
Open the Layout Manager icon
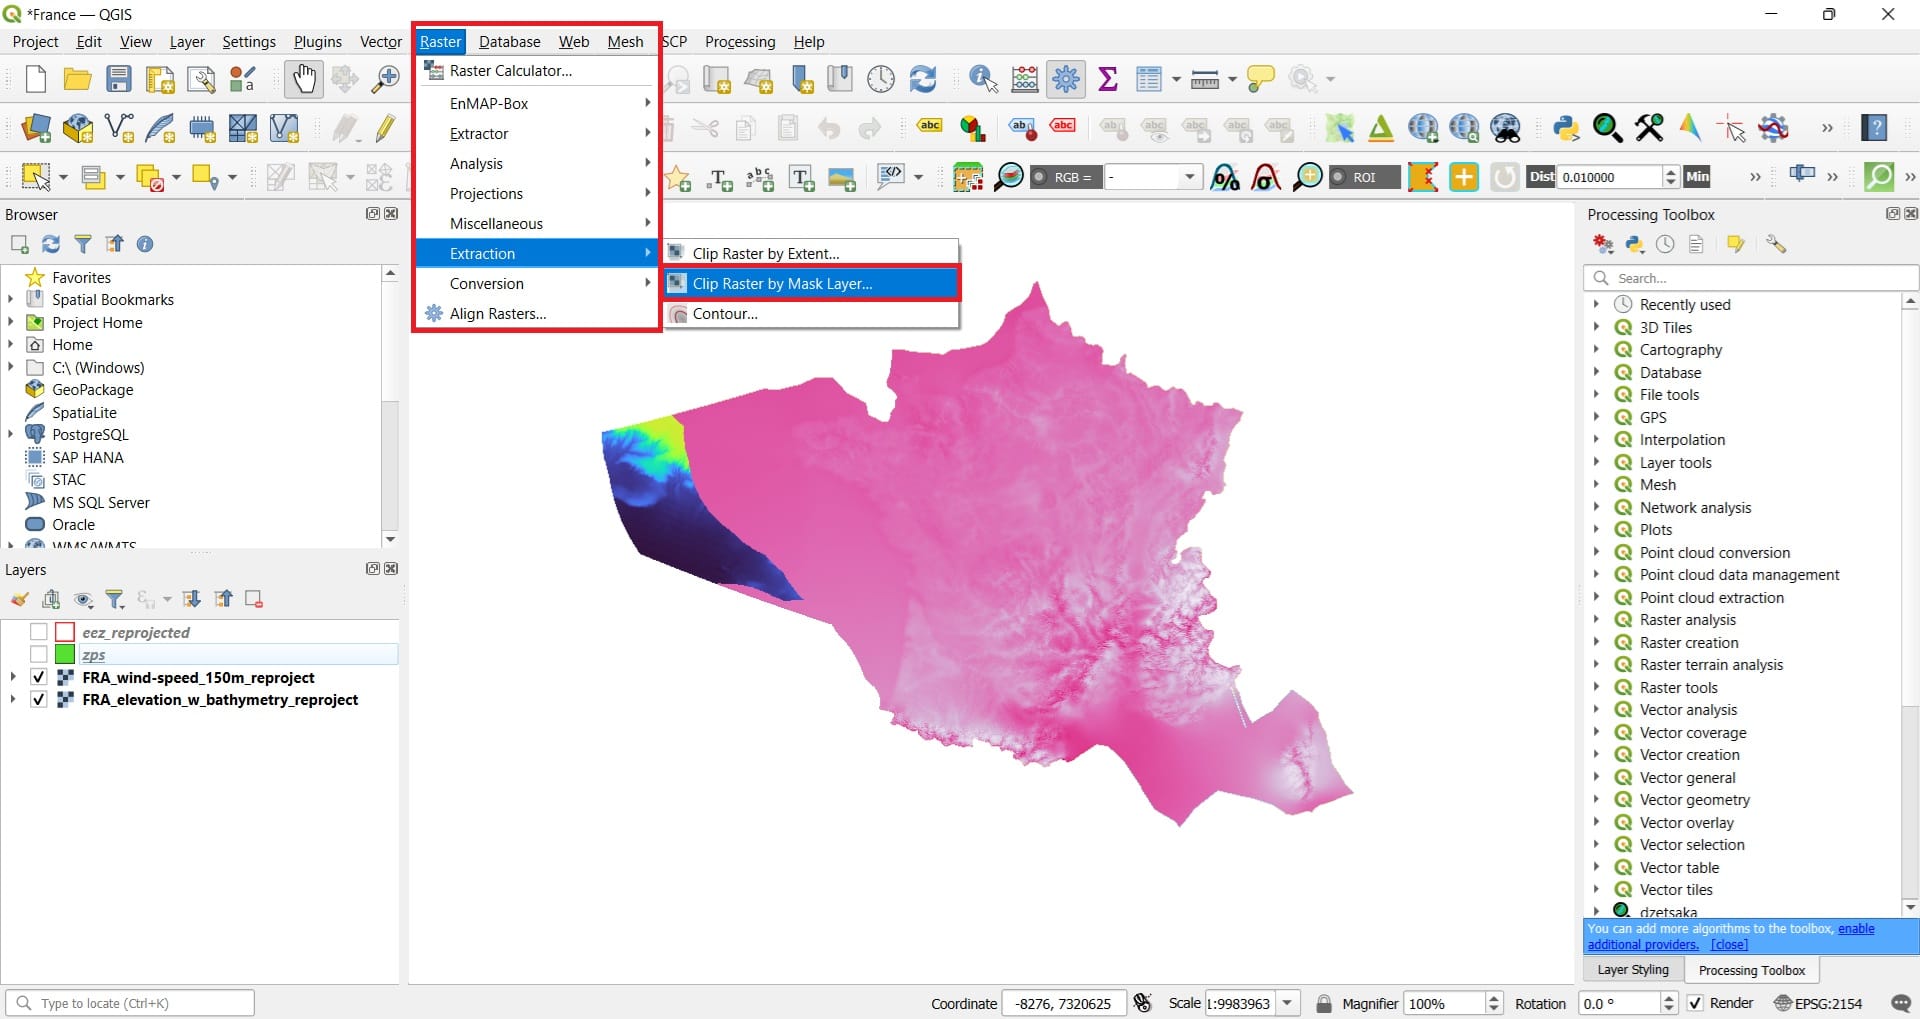click(x=160, y=79)
